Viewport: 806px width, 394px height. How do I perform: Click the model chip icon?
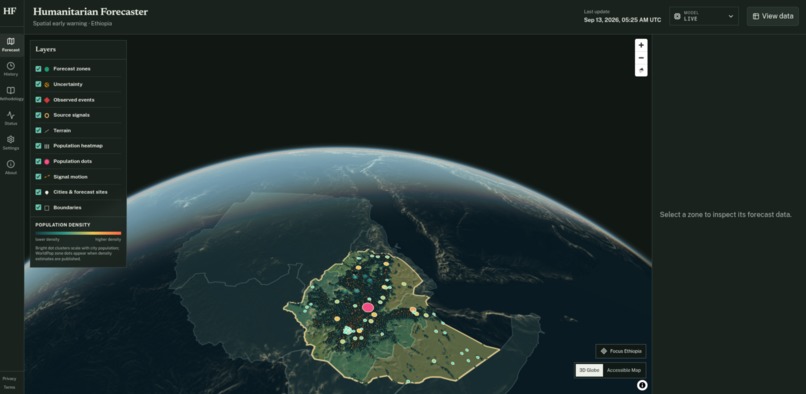pyautogui.click(x=677, y=16)
